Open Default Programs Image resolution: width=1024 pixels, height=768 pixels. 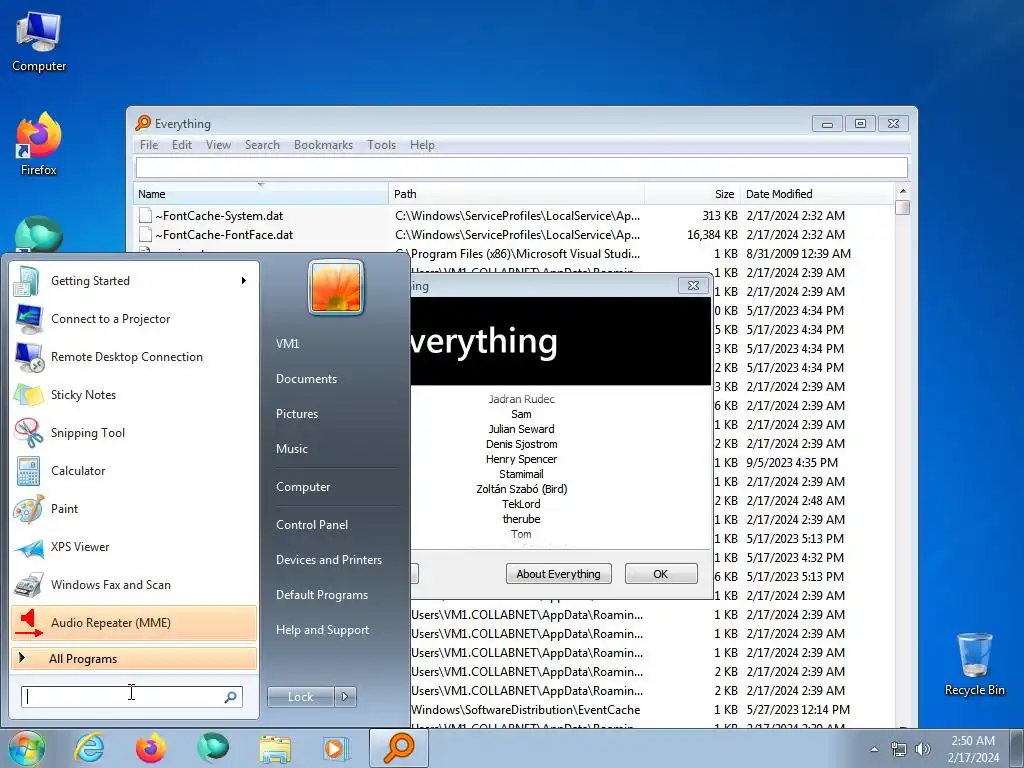pos(321,595)
